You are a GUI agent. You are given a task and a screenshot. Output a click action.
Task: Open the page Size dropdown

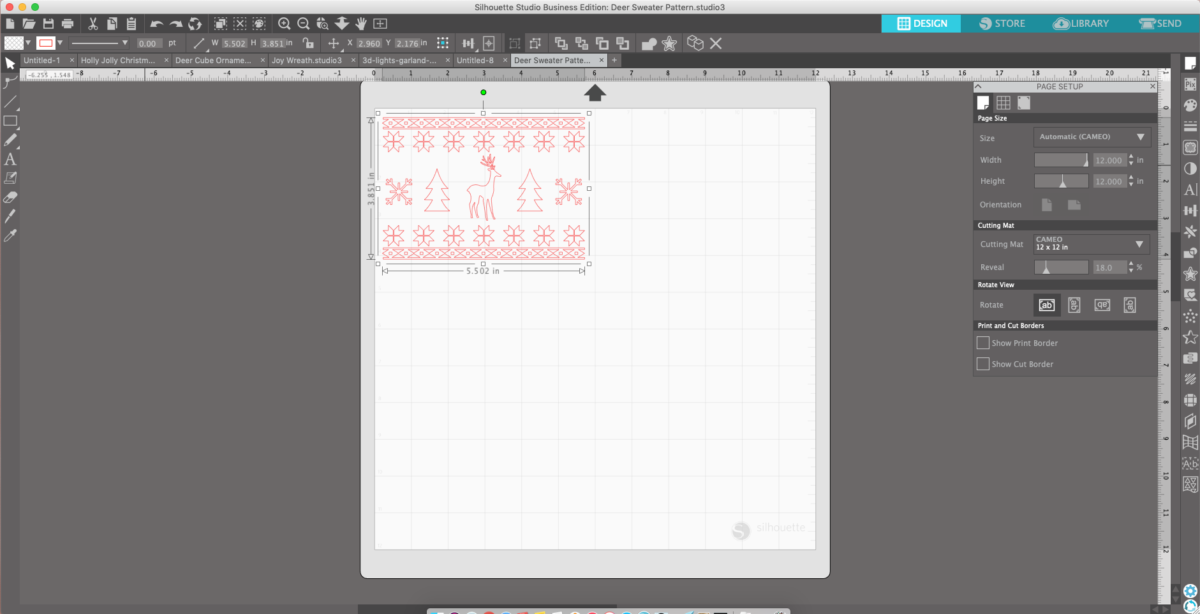click(1092, 137)
